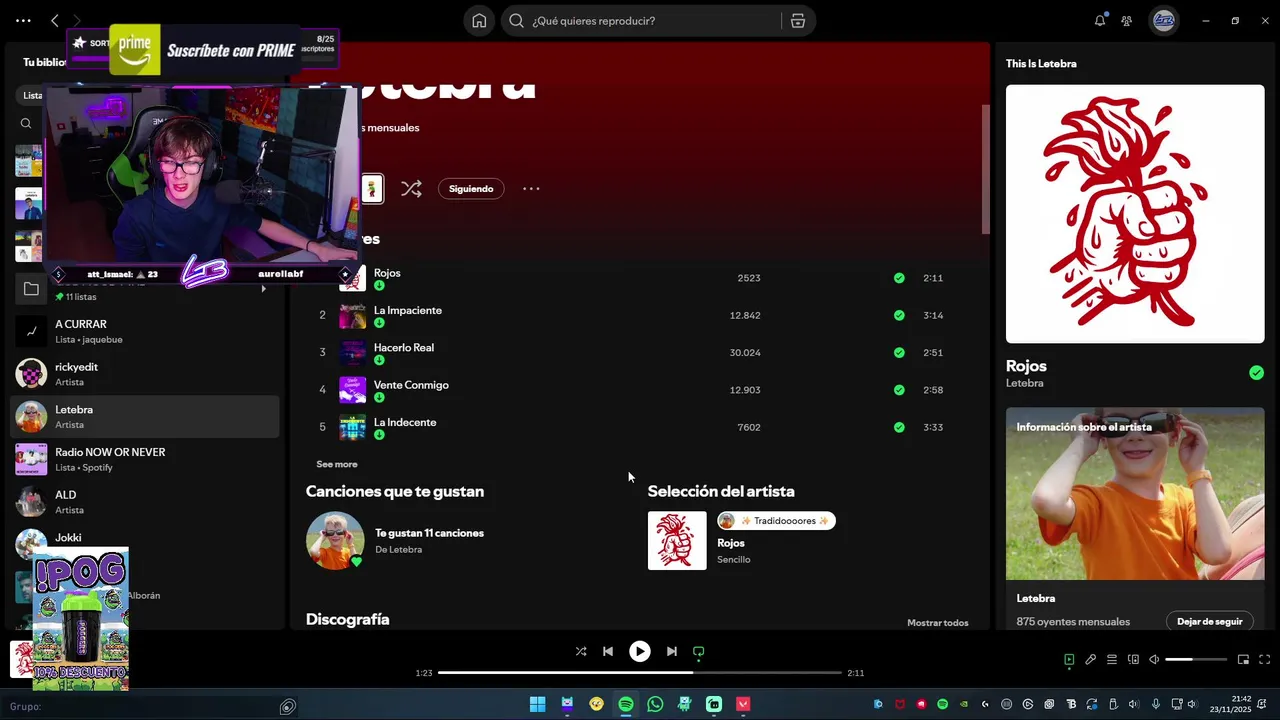
Task: Toggle liked status for La Impaciente
Action: [x=899, y=315]
